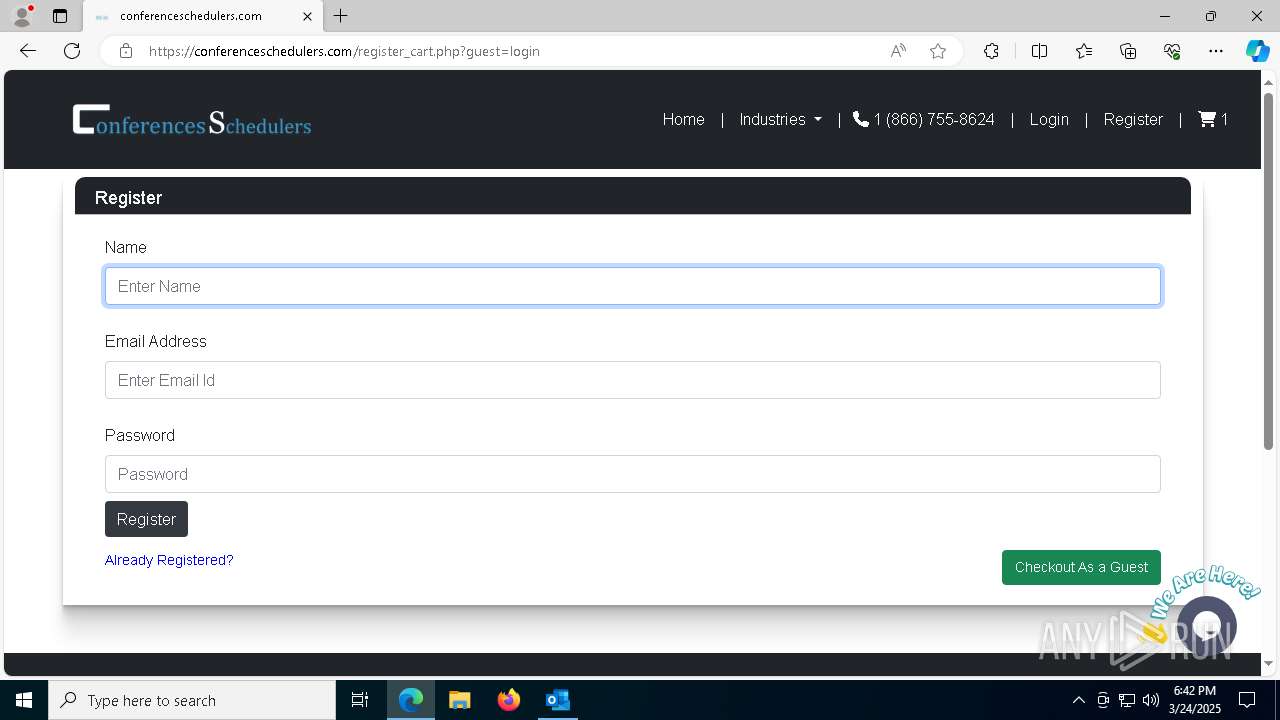Viewport: 1280px width, 720px height.
Task: Click the browser Back arrow
Action: coord(28,51)
